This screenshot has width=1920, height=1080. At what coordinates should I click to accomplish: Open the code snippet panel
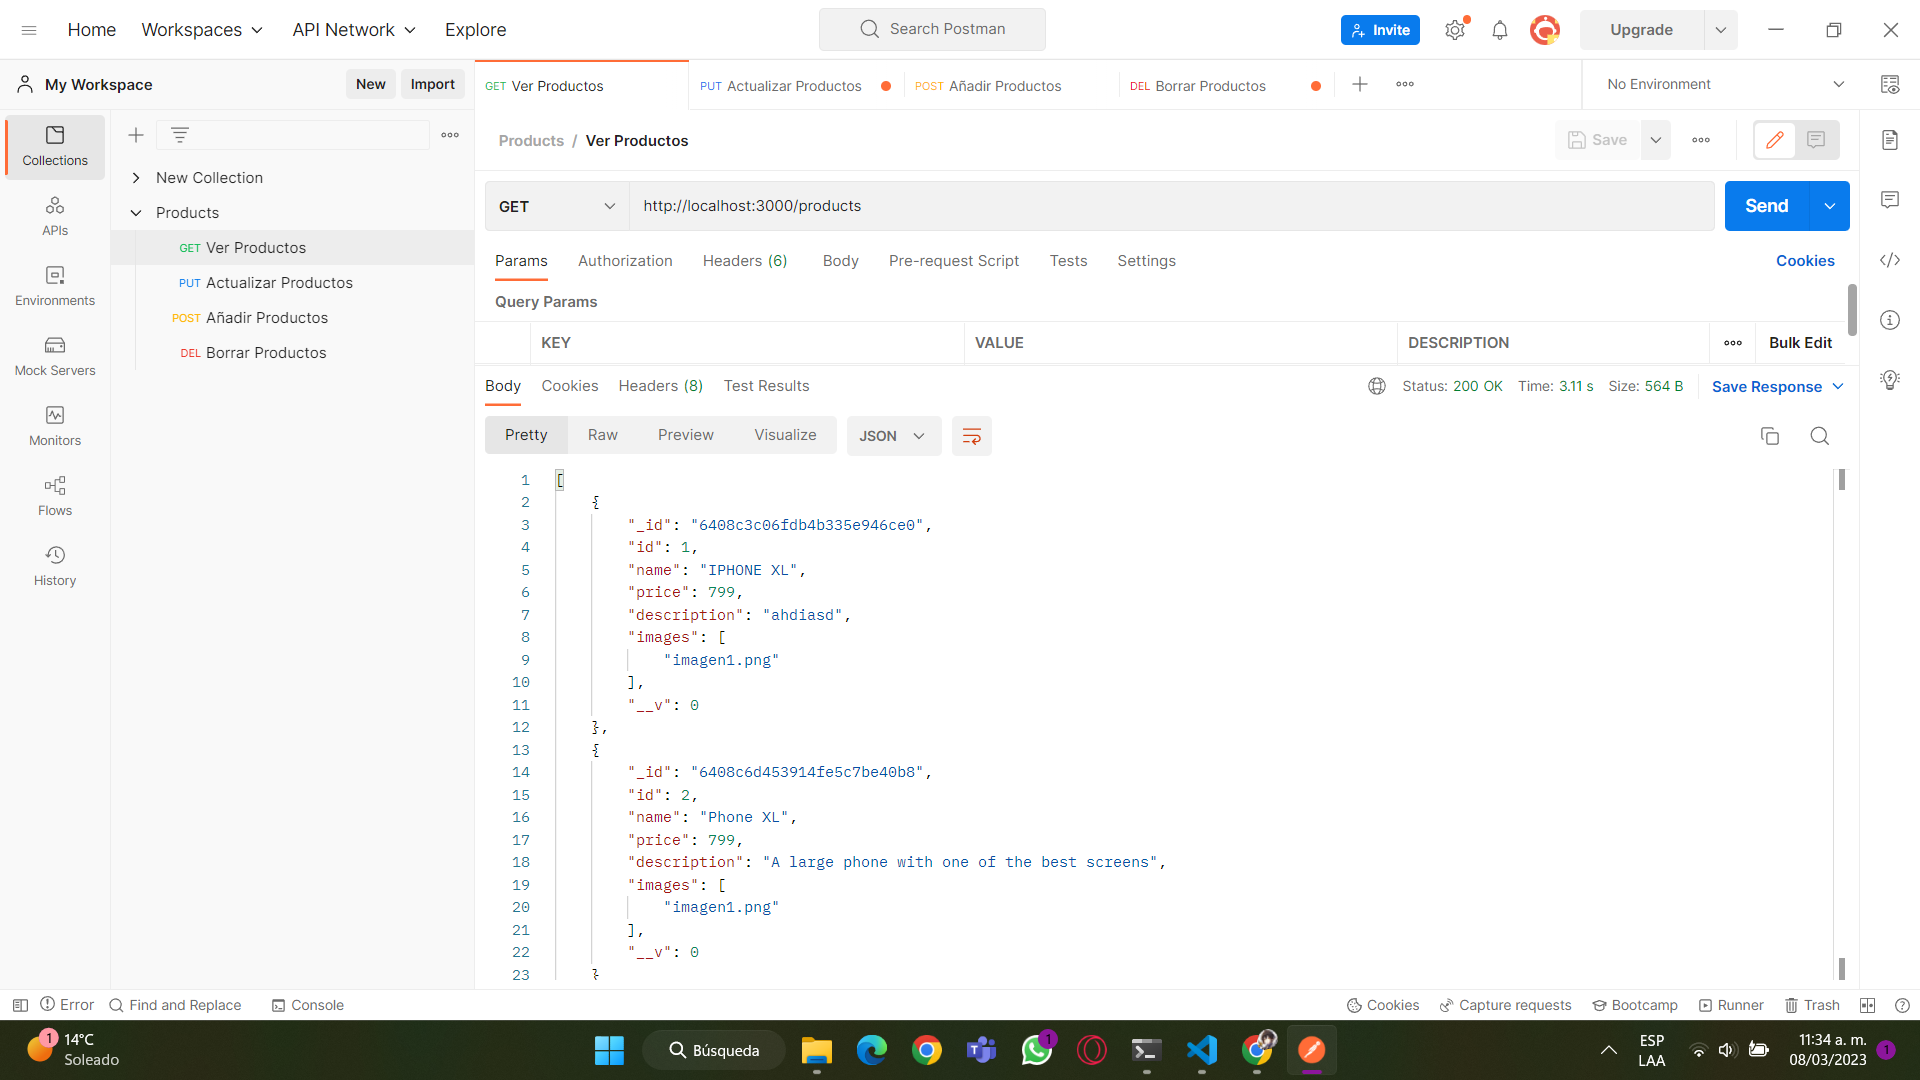coord(1890,260)
